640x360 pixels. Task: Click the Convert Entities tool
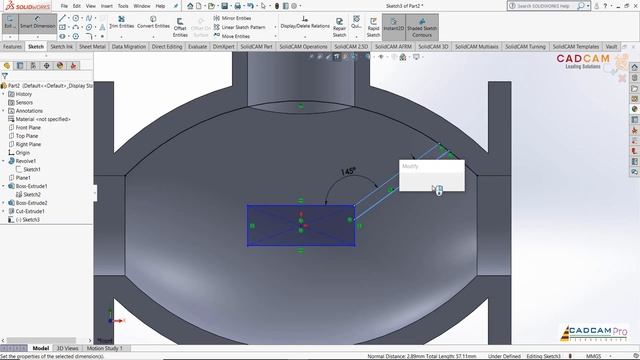coord(153,22)
